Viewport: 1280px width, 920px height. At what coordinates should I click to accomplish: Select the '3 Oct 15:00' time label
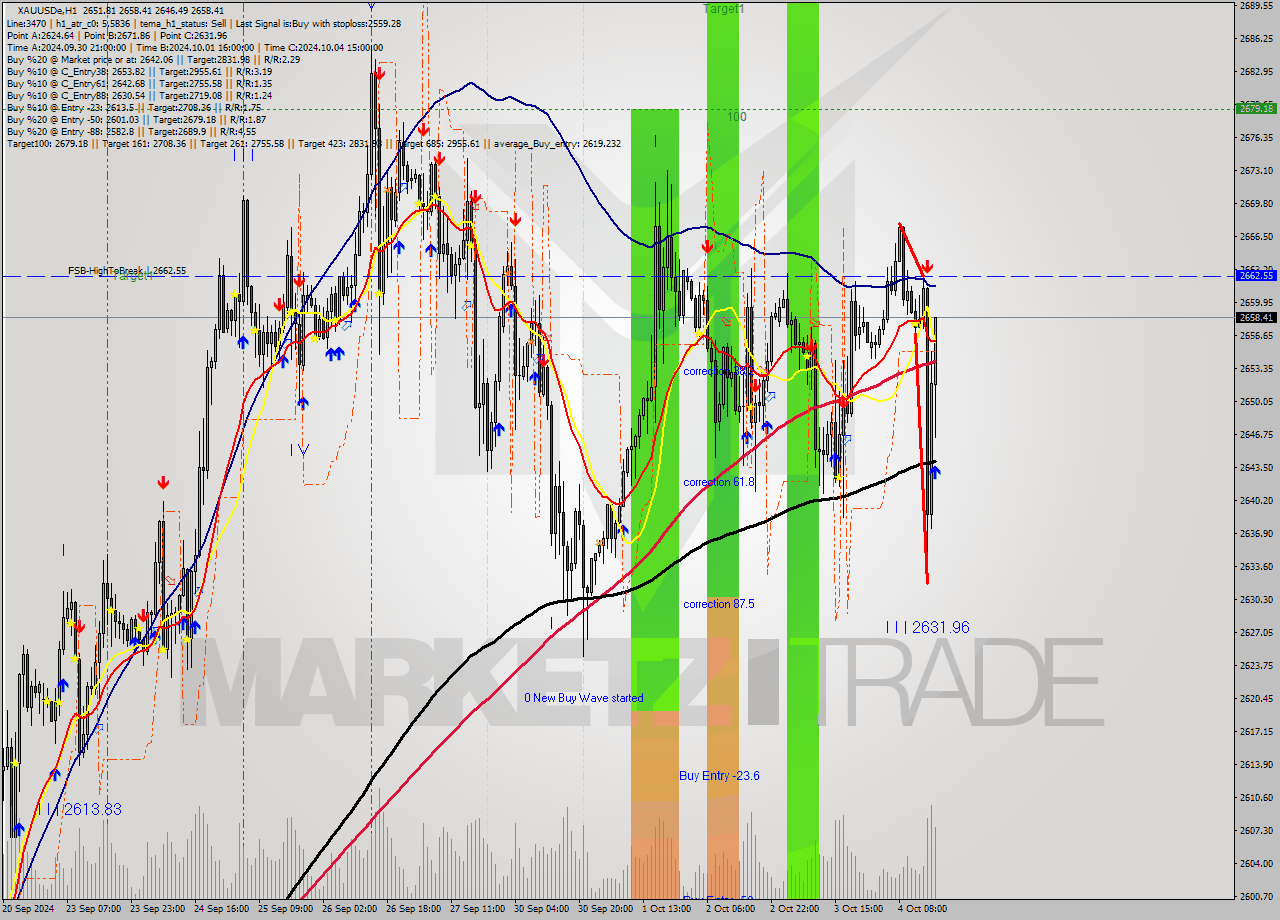point(860,909)
